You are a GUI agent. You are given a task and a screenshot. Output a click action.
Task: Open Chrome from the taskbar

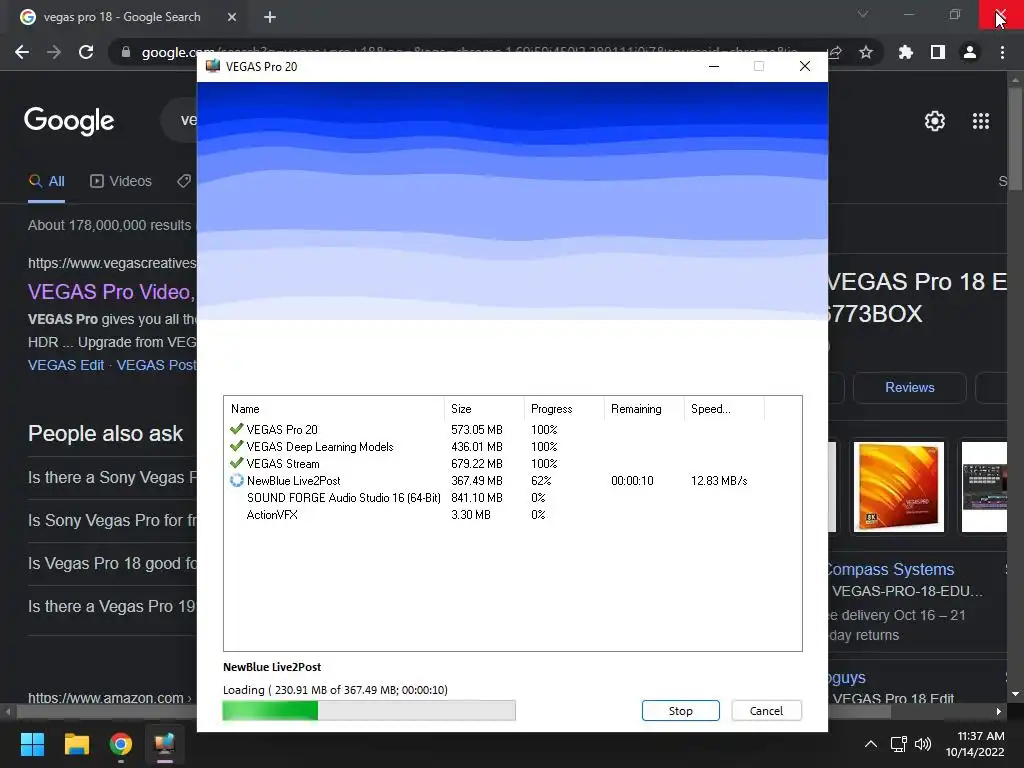121,744
